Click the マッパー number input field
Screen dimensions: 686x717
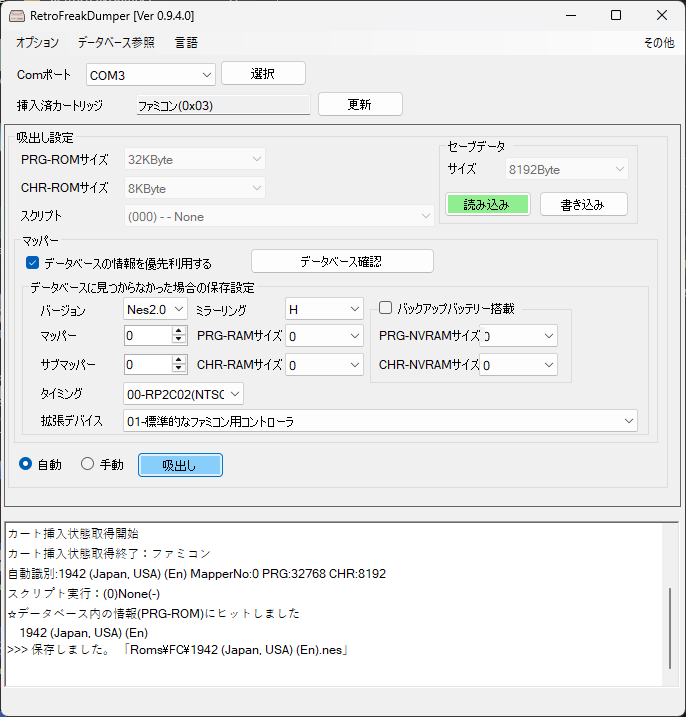tap(148, 336)
